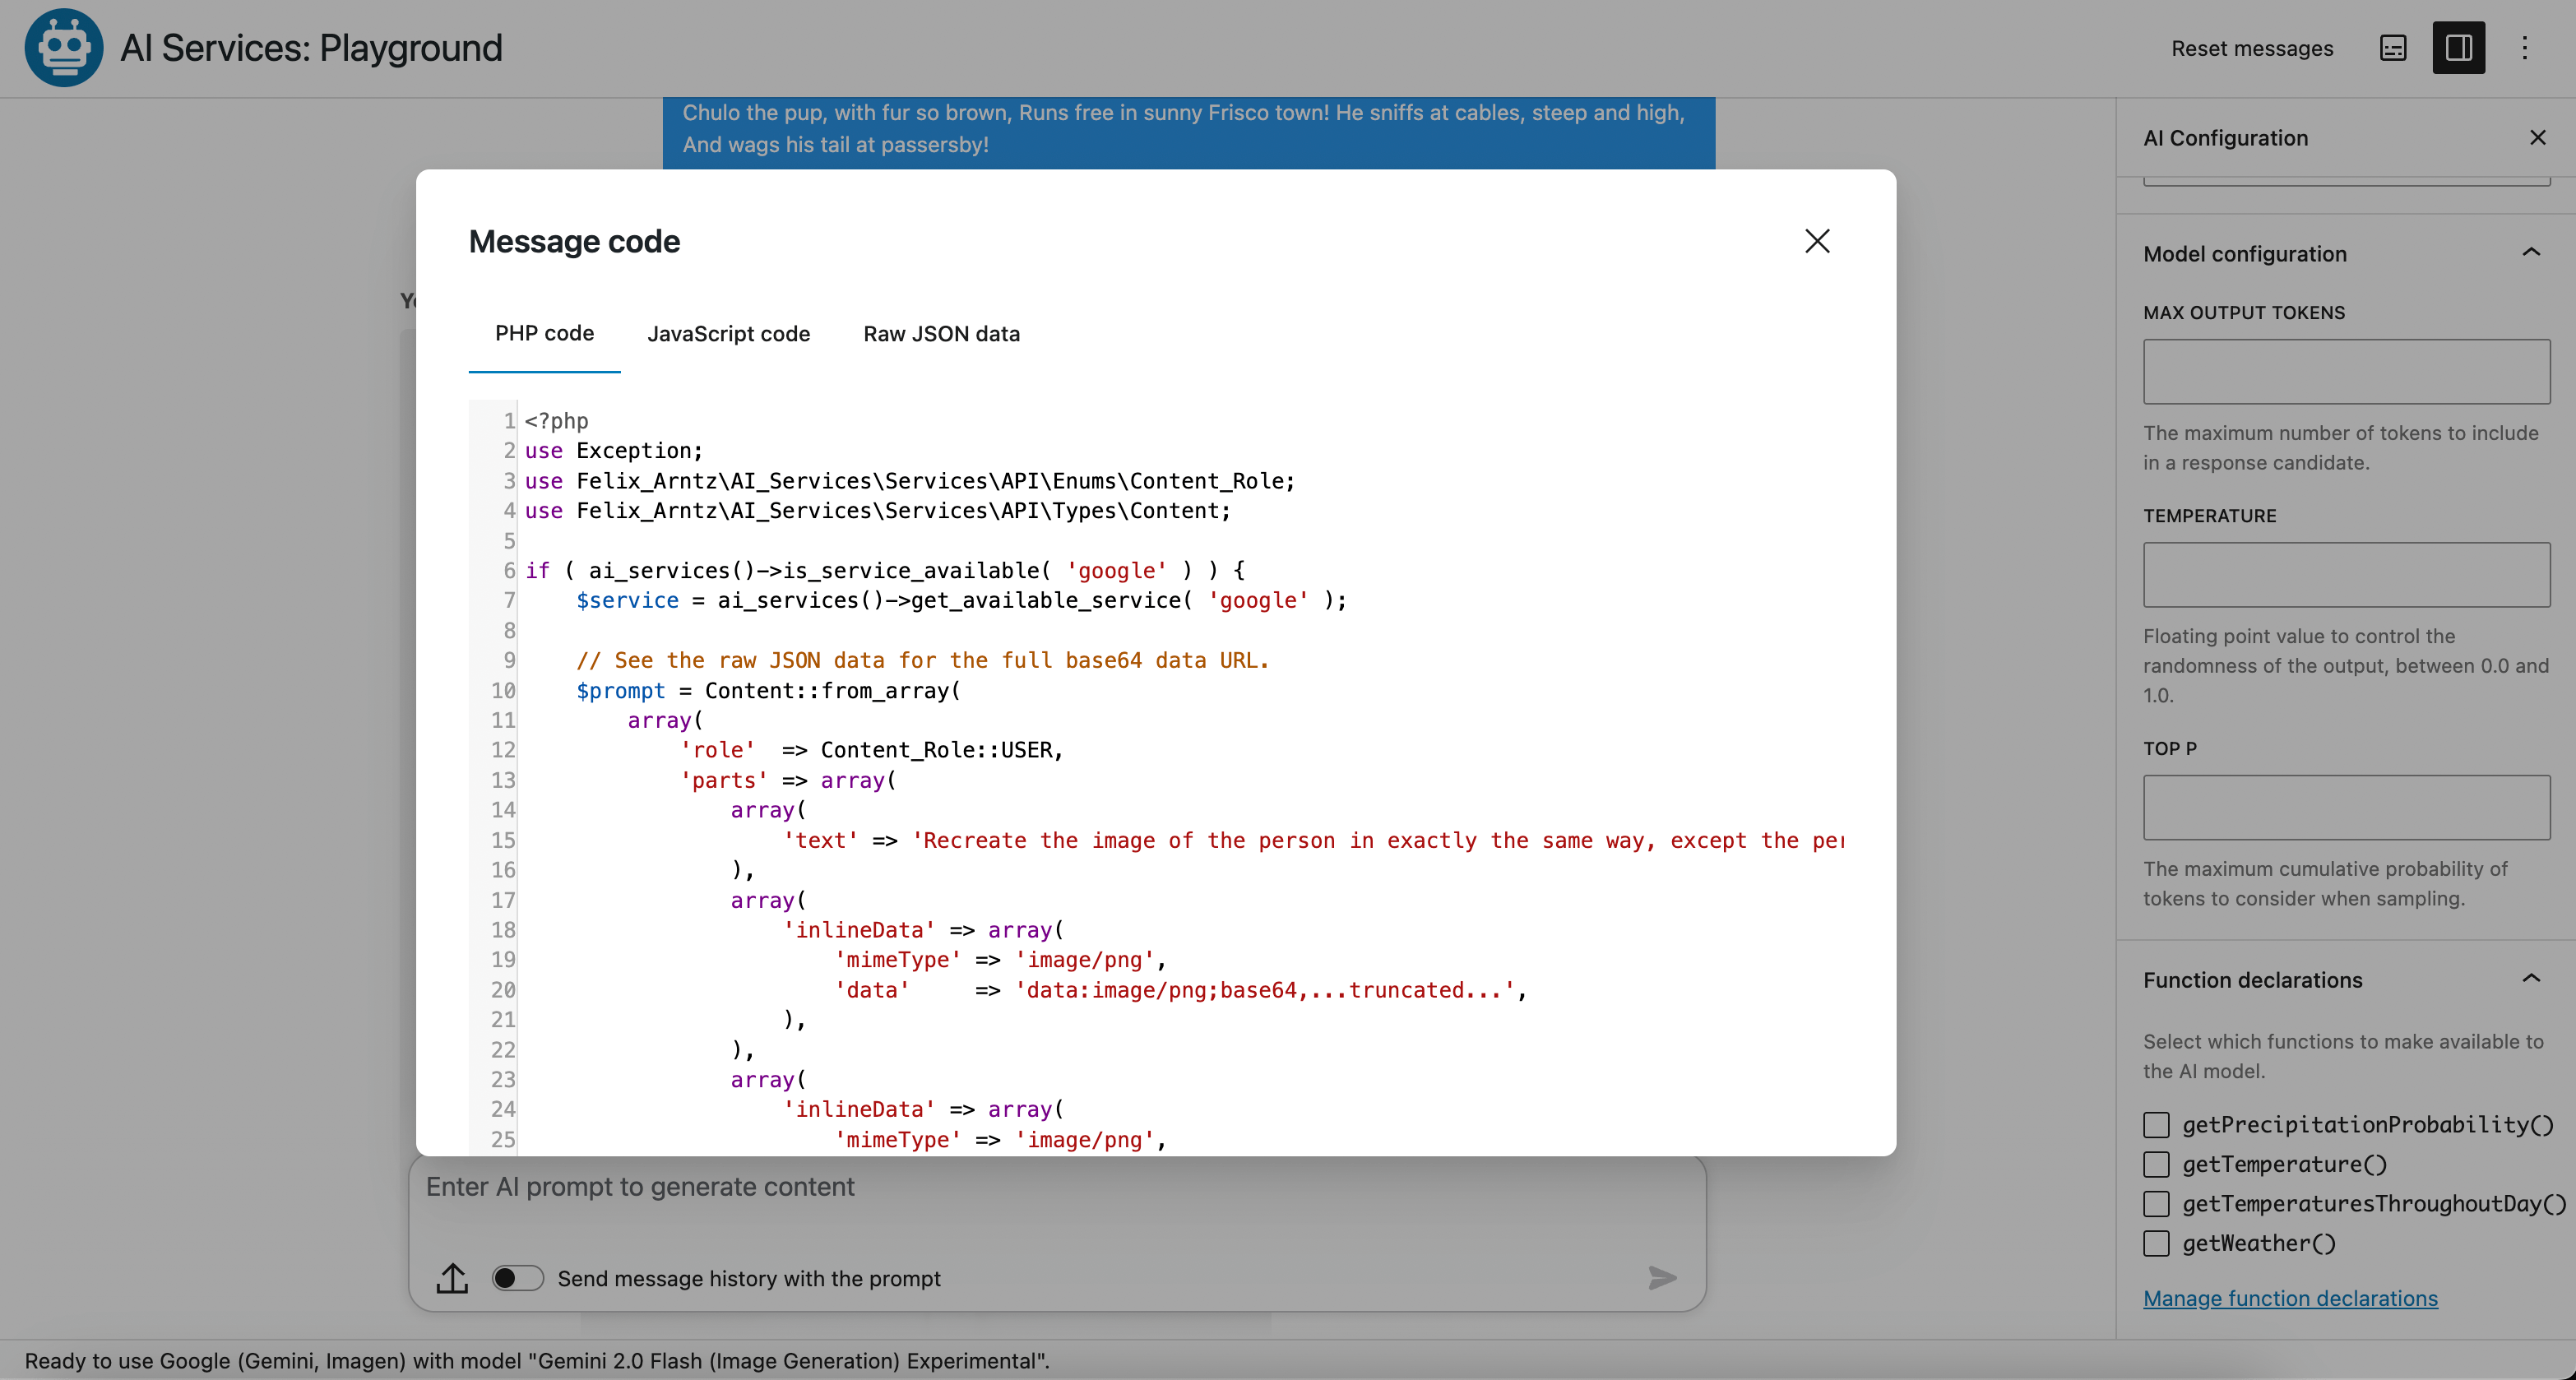Open the three-dot options menu
Image resolution: width=2576 pixels, height=1380 pixels.
(x=2524, y=48)
